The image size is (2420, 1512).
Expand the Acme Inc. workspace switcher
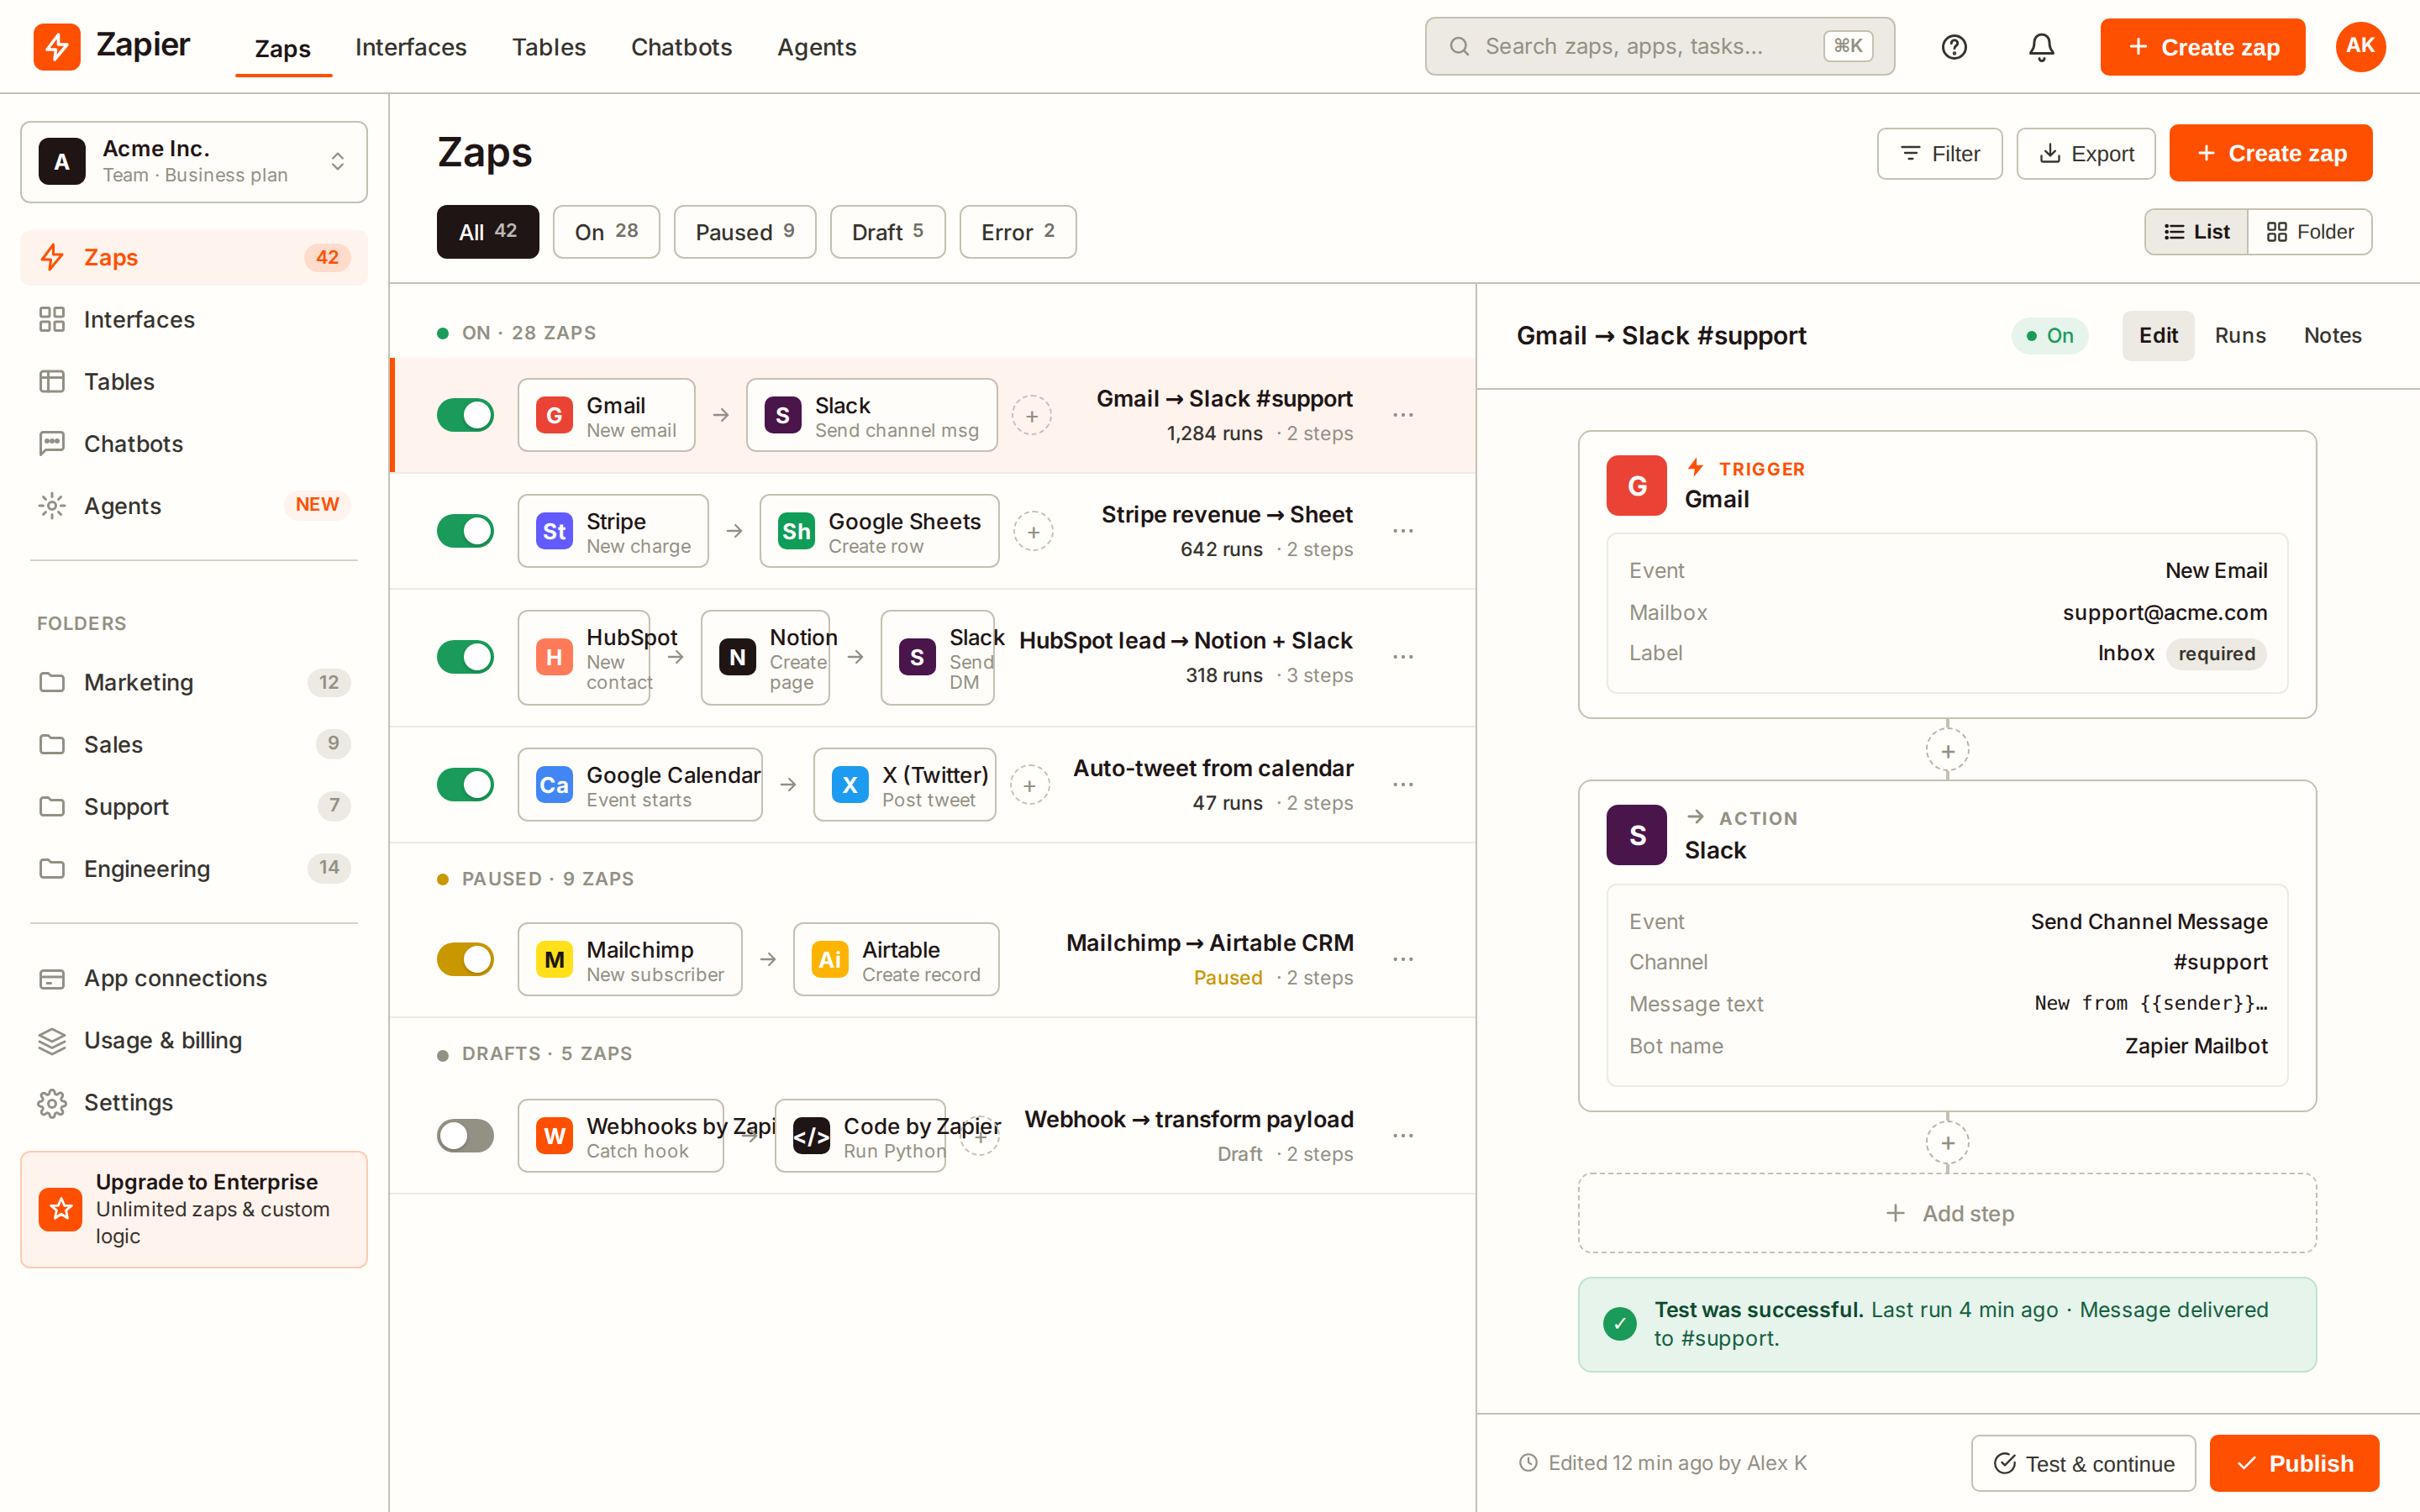[194, 162]
